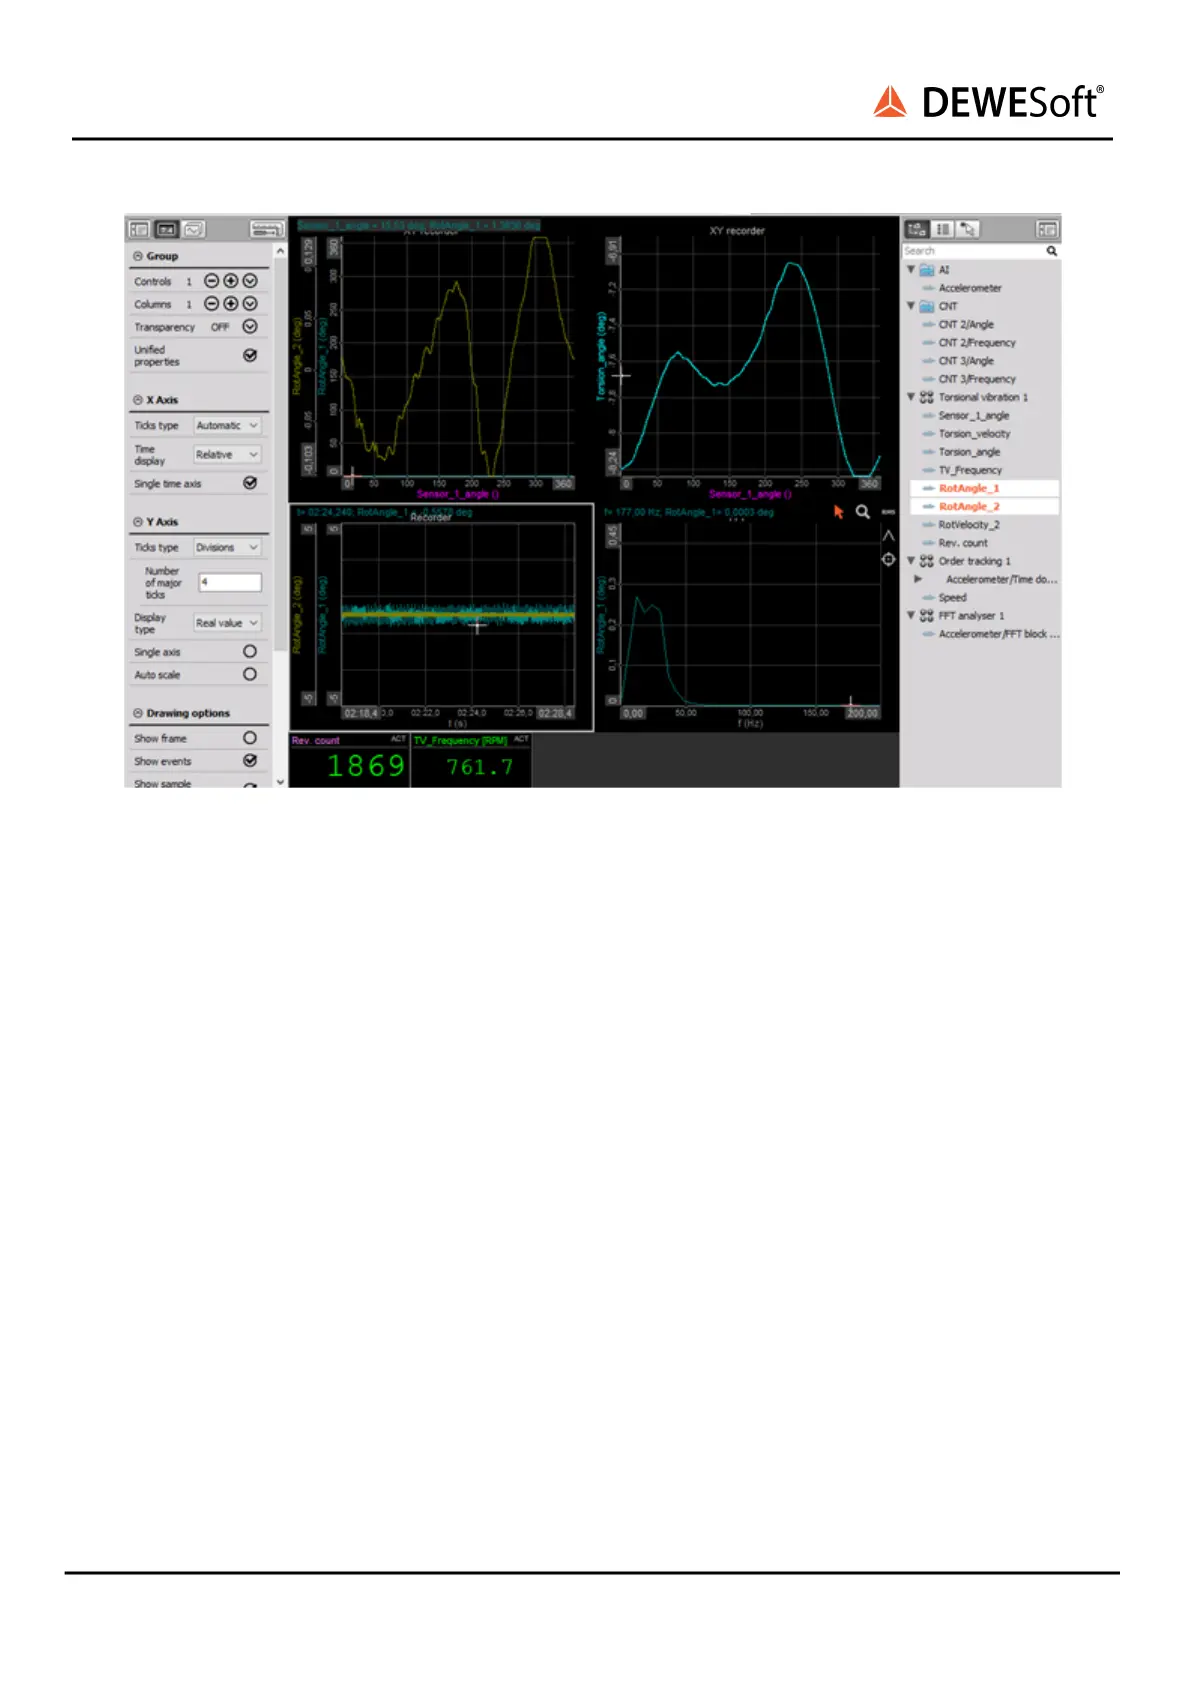
Task: Select the channel pointer selection icon
Action: [967, 229]
